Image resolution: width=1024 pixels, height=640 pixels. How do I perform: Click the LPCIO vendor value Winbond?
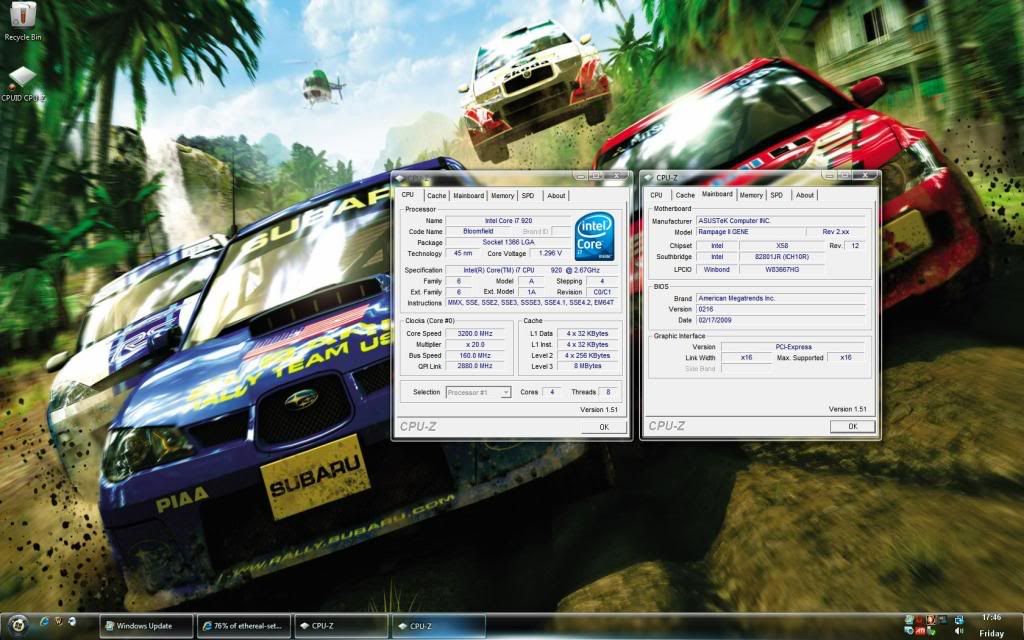point(717,269)
